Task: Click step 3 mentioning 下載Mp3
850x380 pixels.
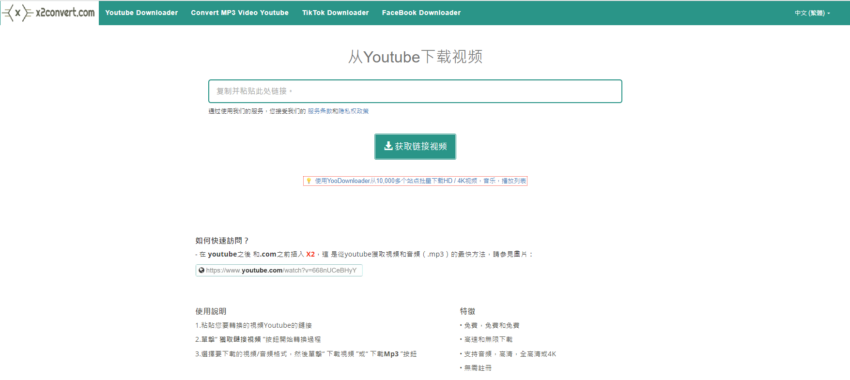Action: pos(306,354)
